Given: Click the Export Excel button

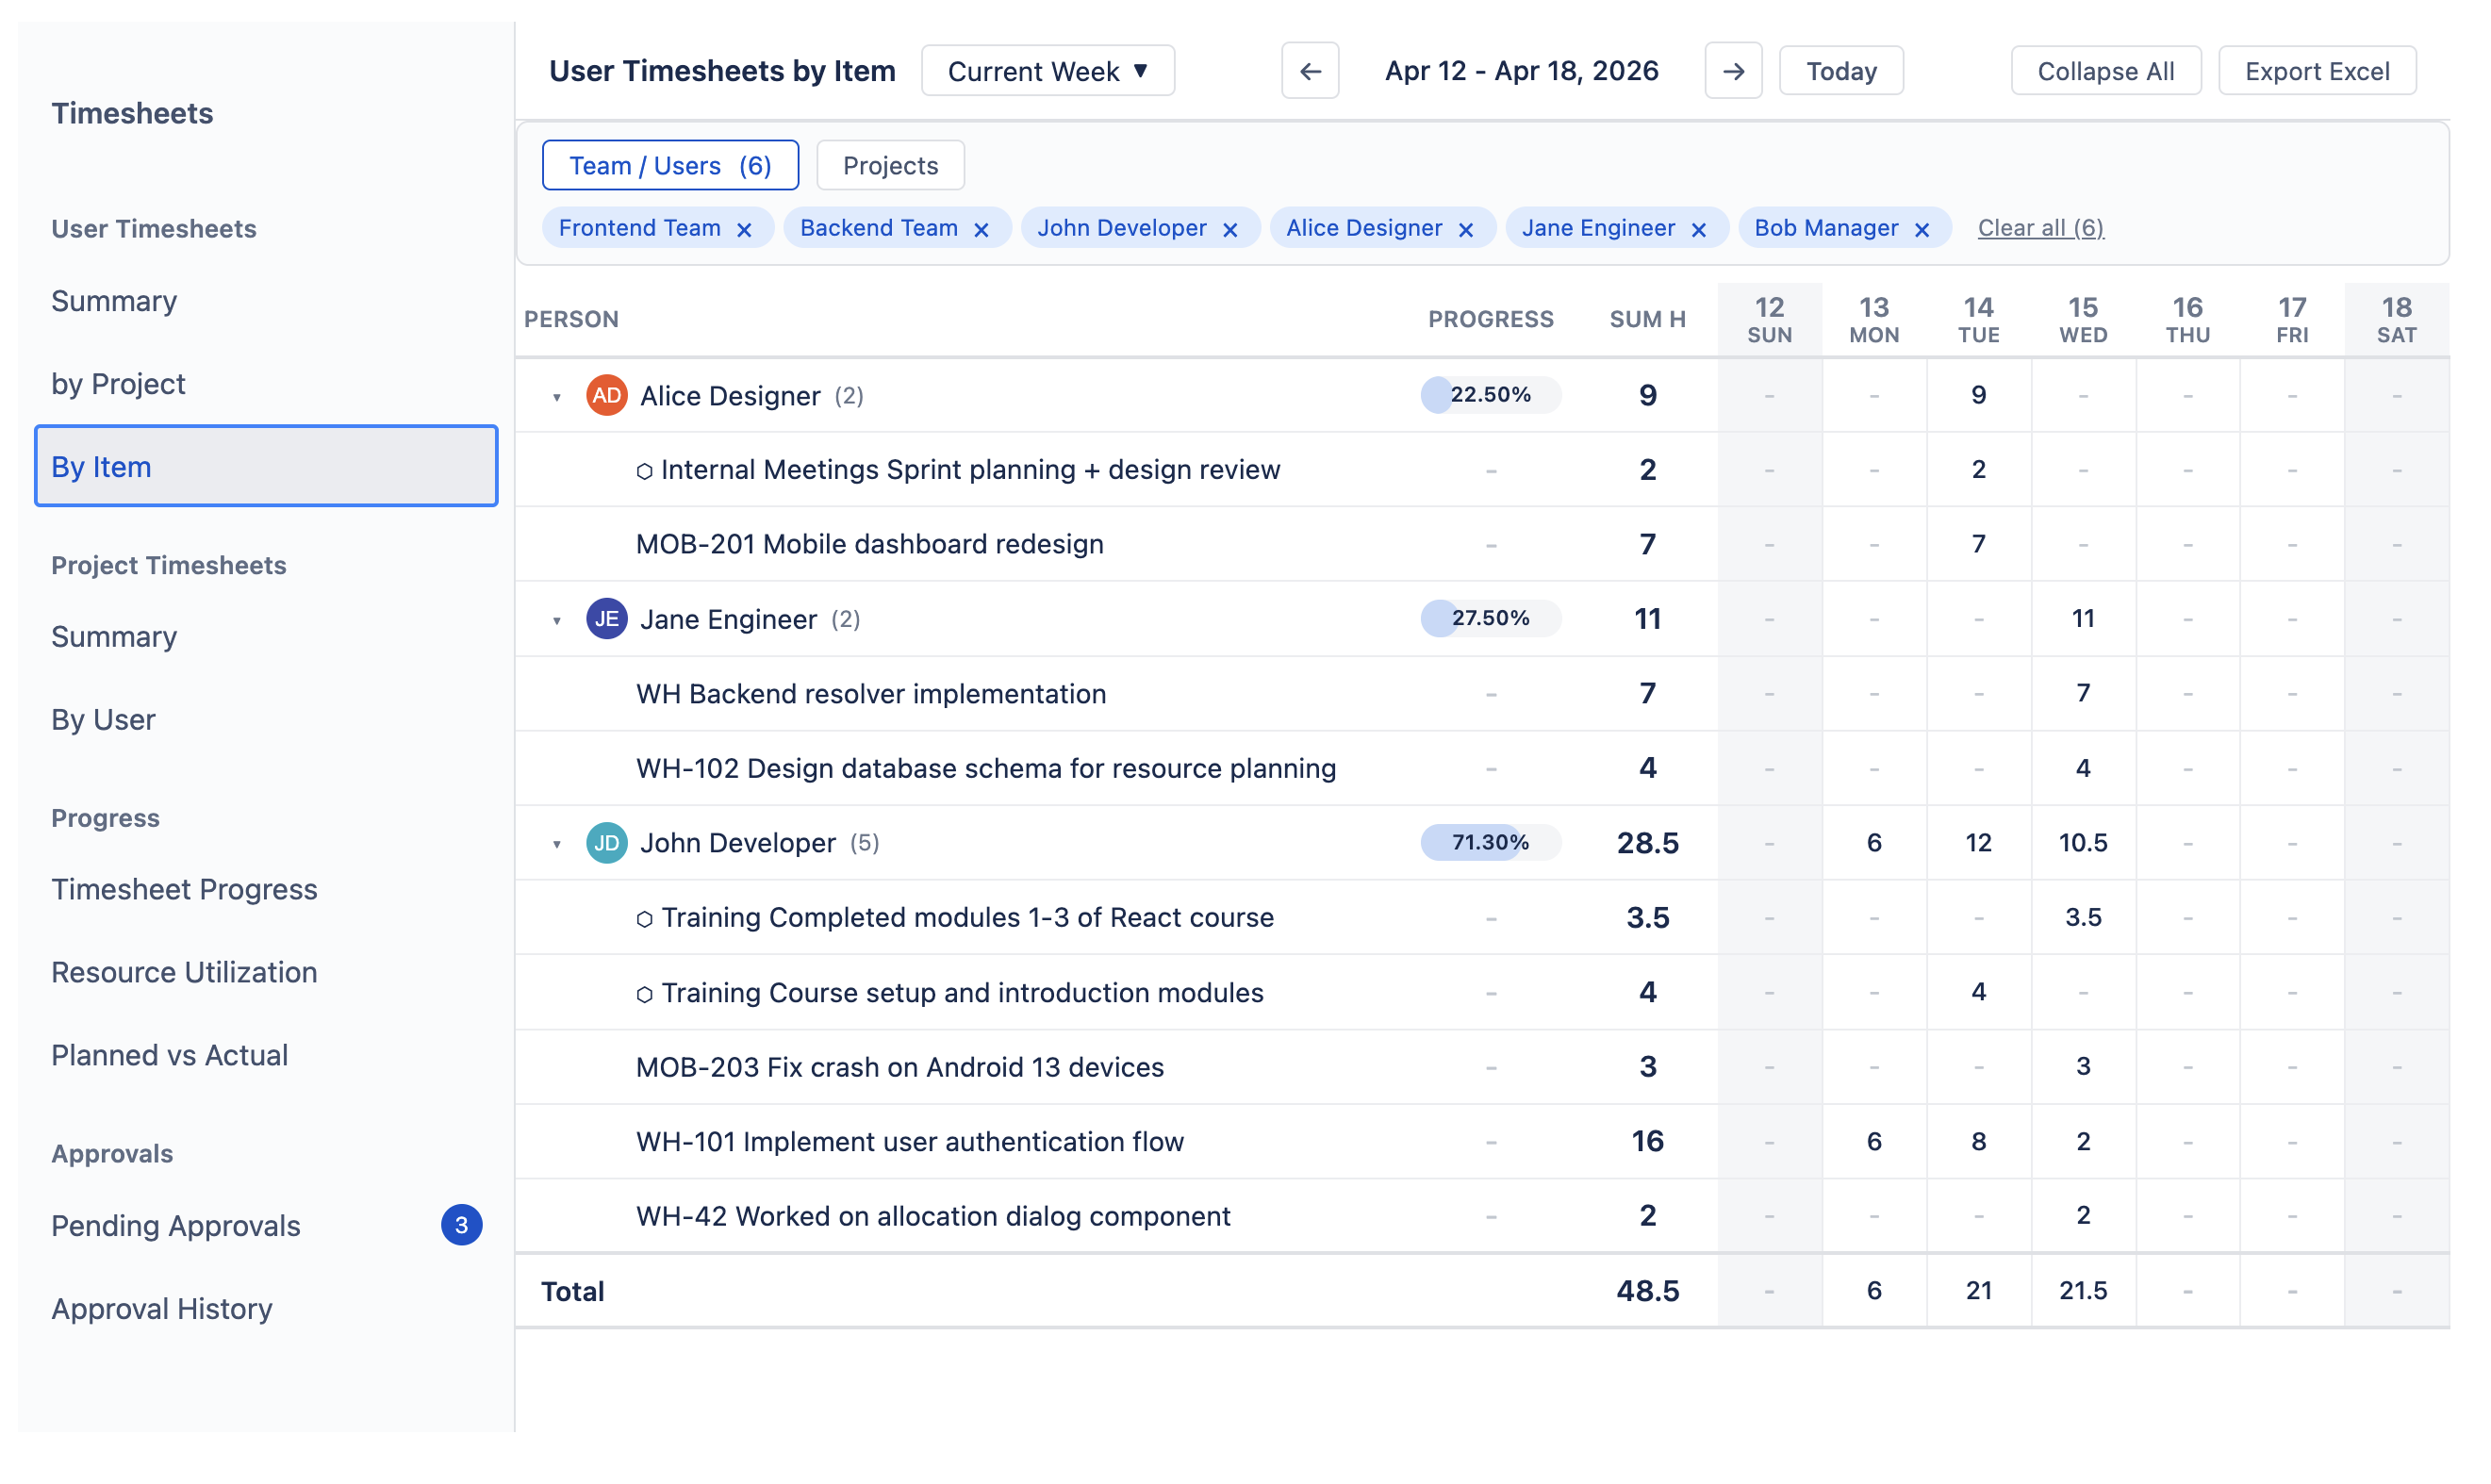Looking at the screenshot, I should pyautogui.click(x=2317, y=70).
